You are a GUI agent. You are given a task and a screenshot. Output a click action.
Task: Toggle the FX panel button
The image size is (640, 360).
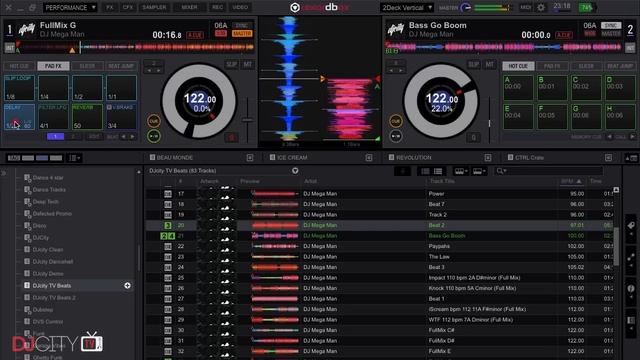(110, 7)
